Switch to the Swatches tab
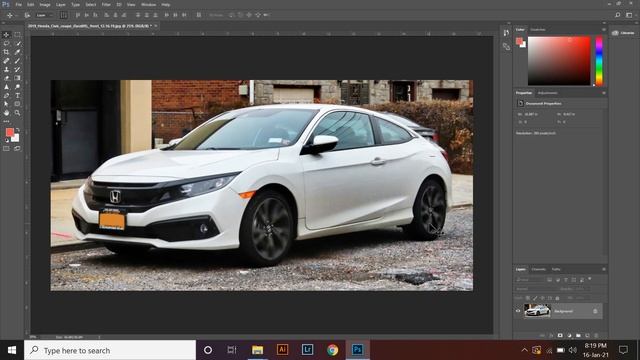This screenshot has width=640, height=360. (538, 29)
